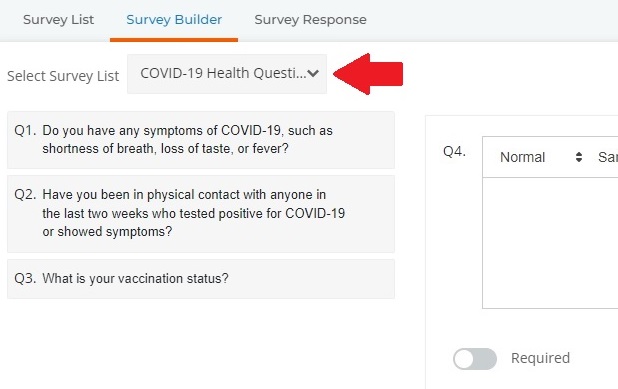Image resolution: width=618 pixels, height=389 pixels.
Task: Click the Q1. number label
Action: tap(25, 130)
